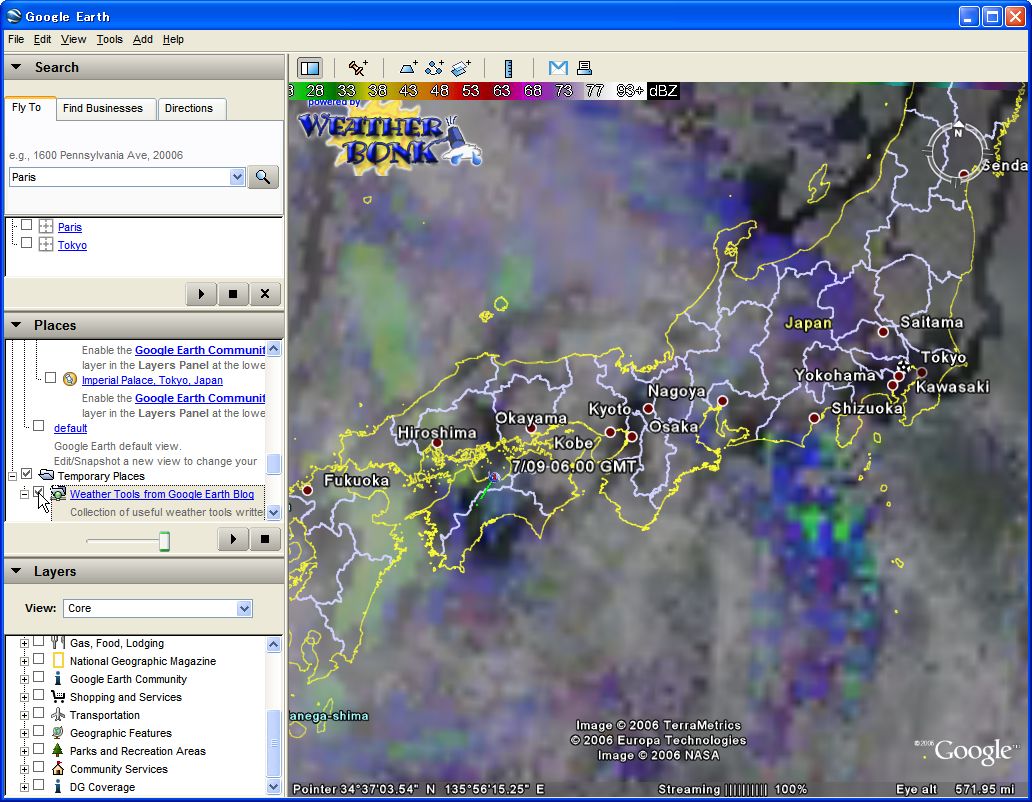Collapse Weather Tools tree node

click(24, 494)
